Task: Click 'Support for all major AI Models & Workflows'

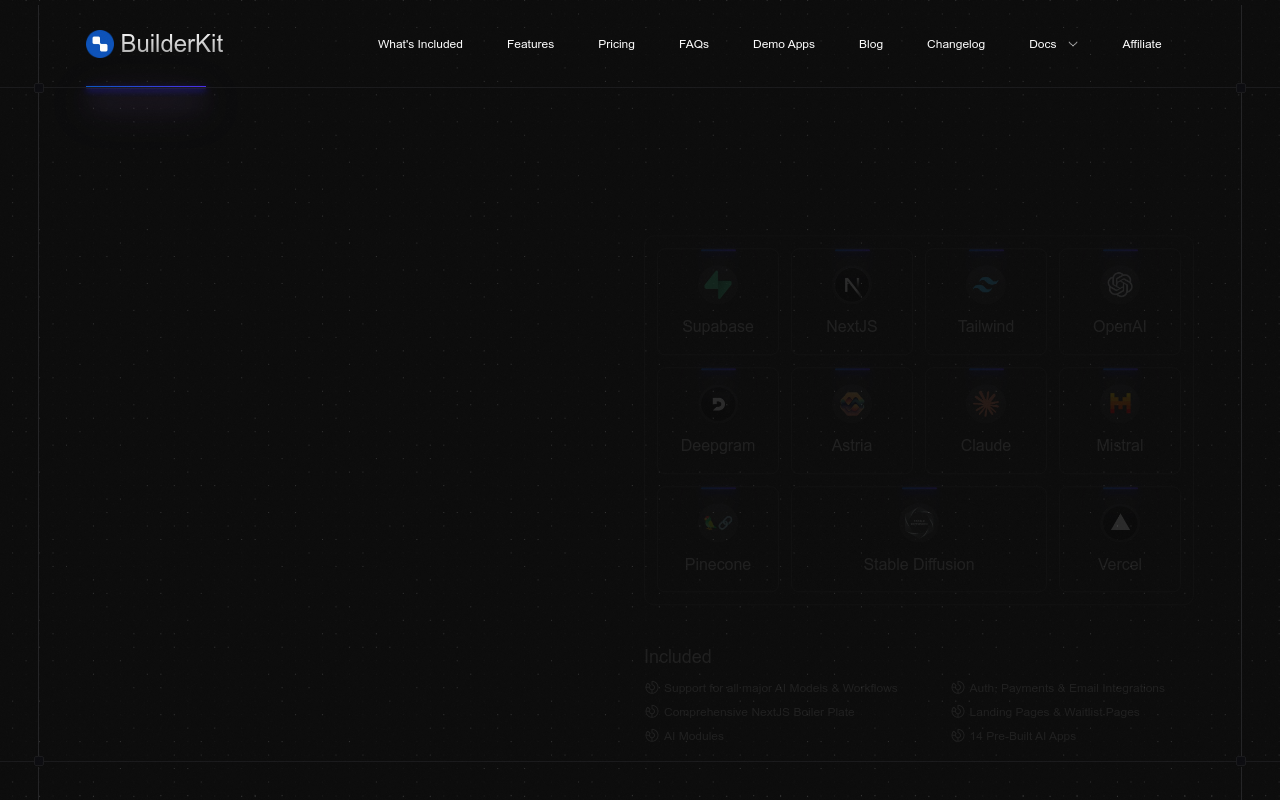Action: pyautogui.click(x=781, y=688)
